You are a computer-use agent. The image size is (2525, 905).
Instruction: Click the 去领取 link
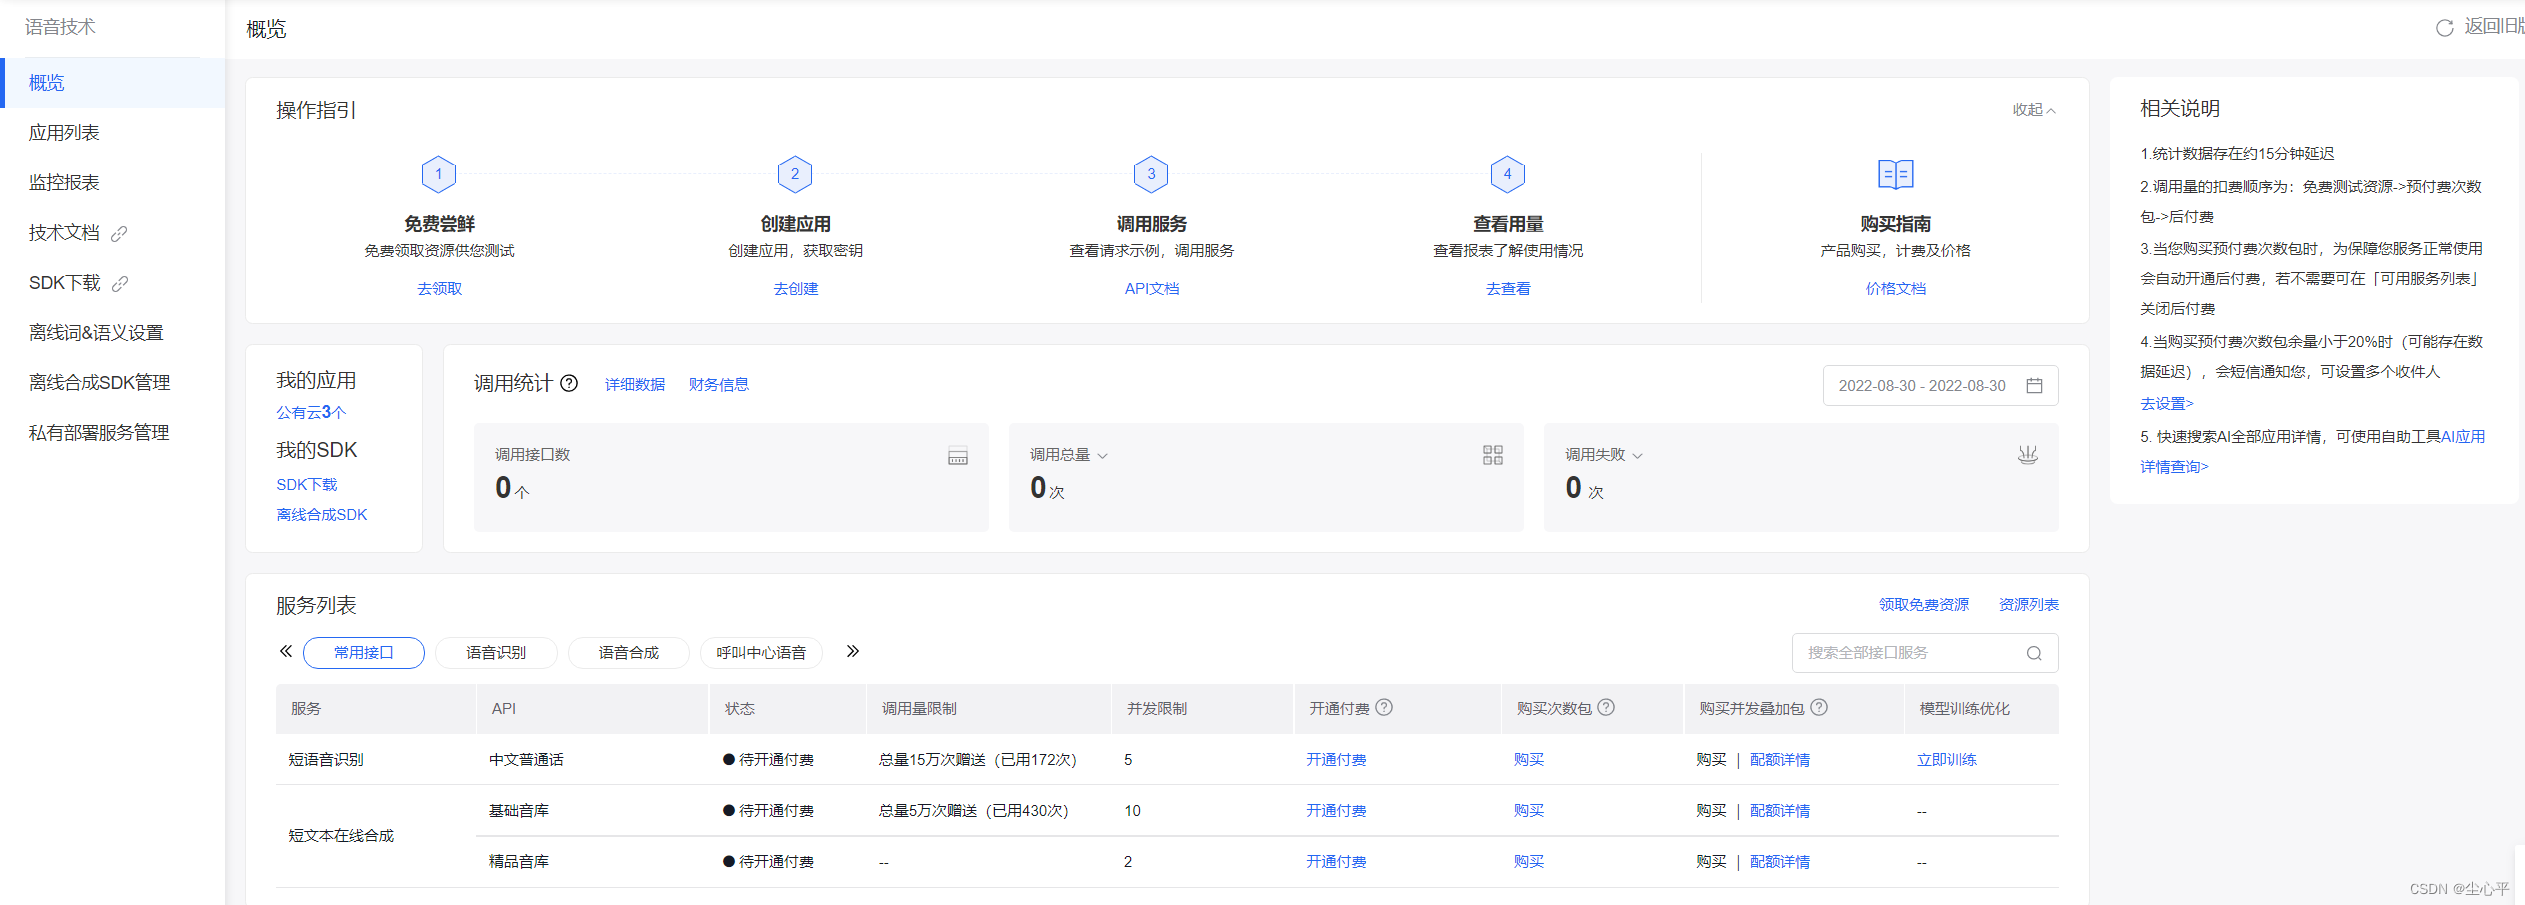(439, 289)
